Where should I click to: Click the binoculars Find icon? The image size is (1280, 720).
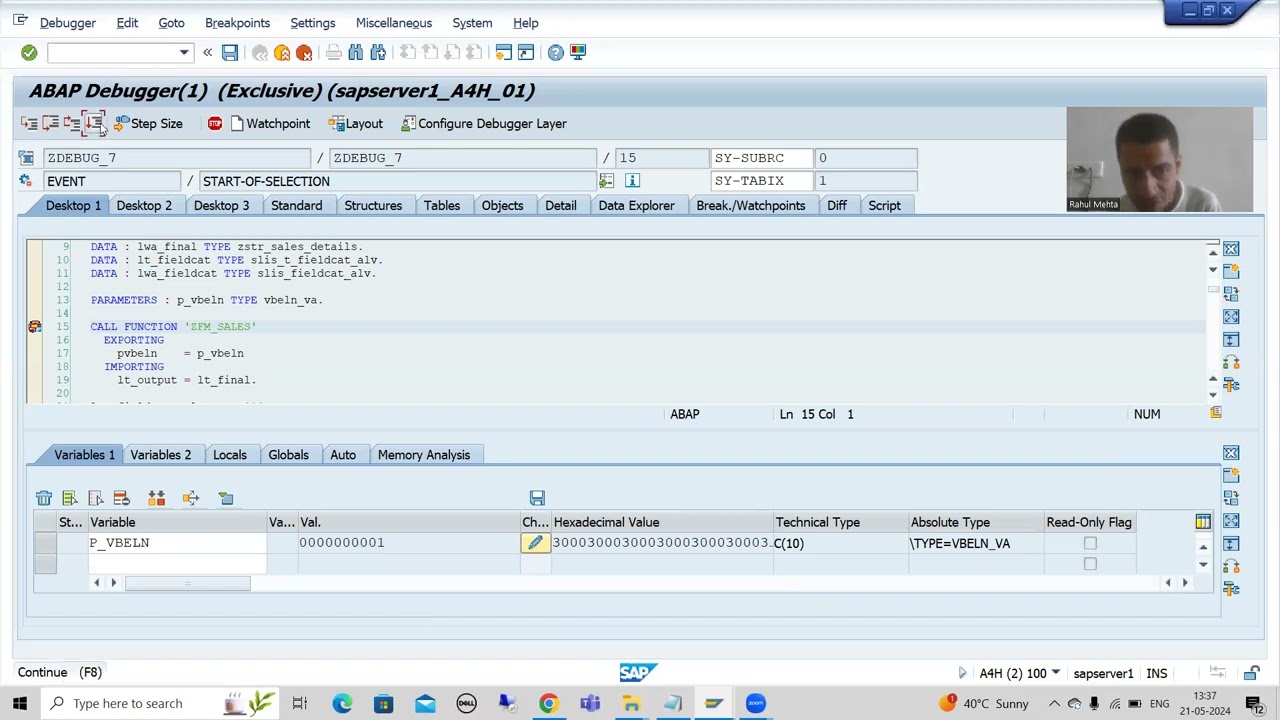pos(356,52)
